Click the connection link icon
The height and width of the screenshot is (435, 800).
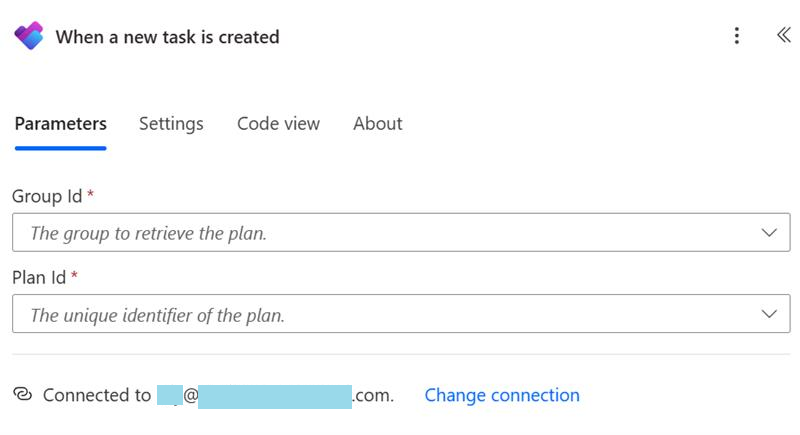(23, 395)
